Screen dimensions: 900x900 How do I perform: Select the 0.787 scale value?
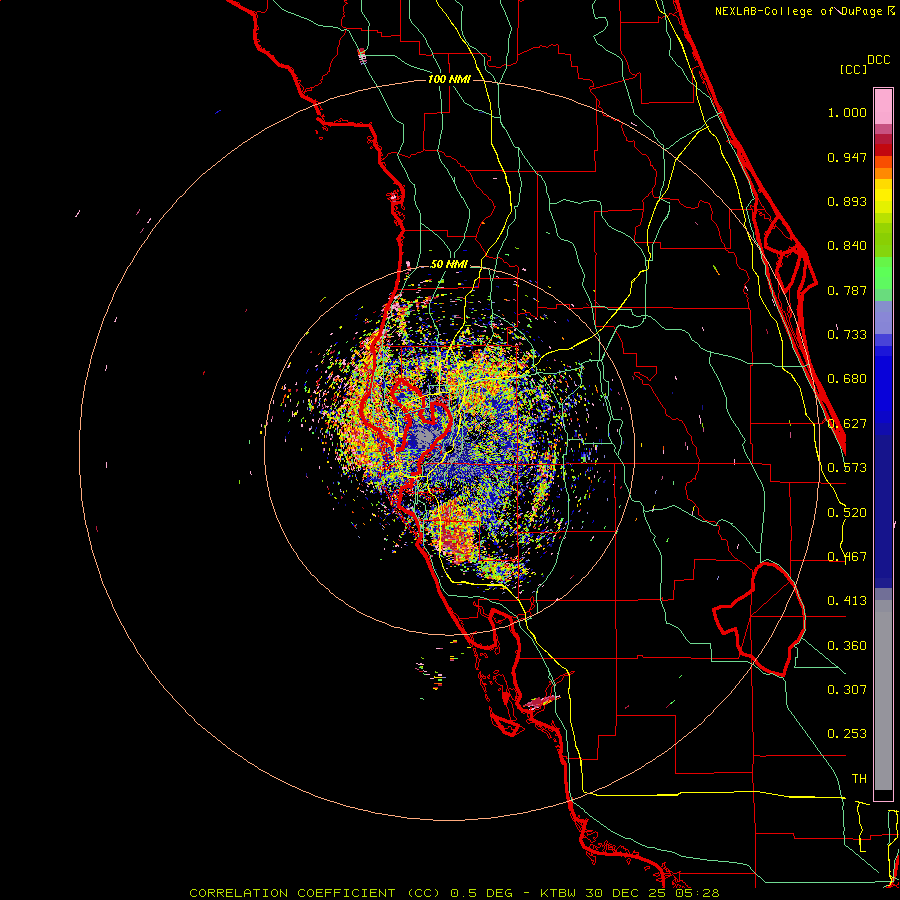point(847,290)
